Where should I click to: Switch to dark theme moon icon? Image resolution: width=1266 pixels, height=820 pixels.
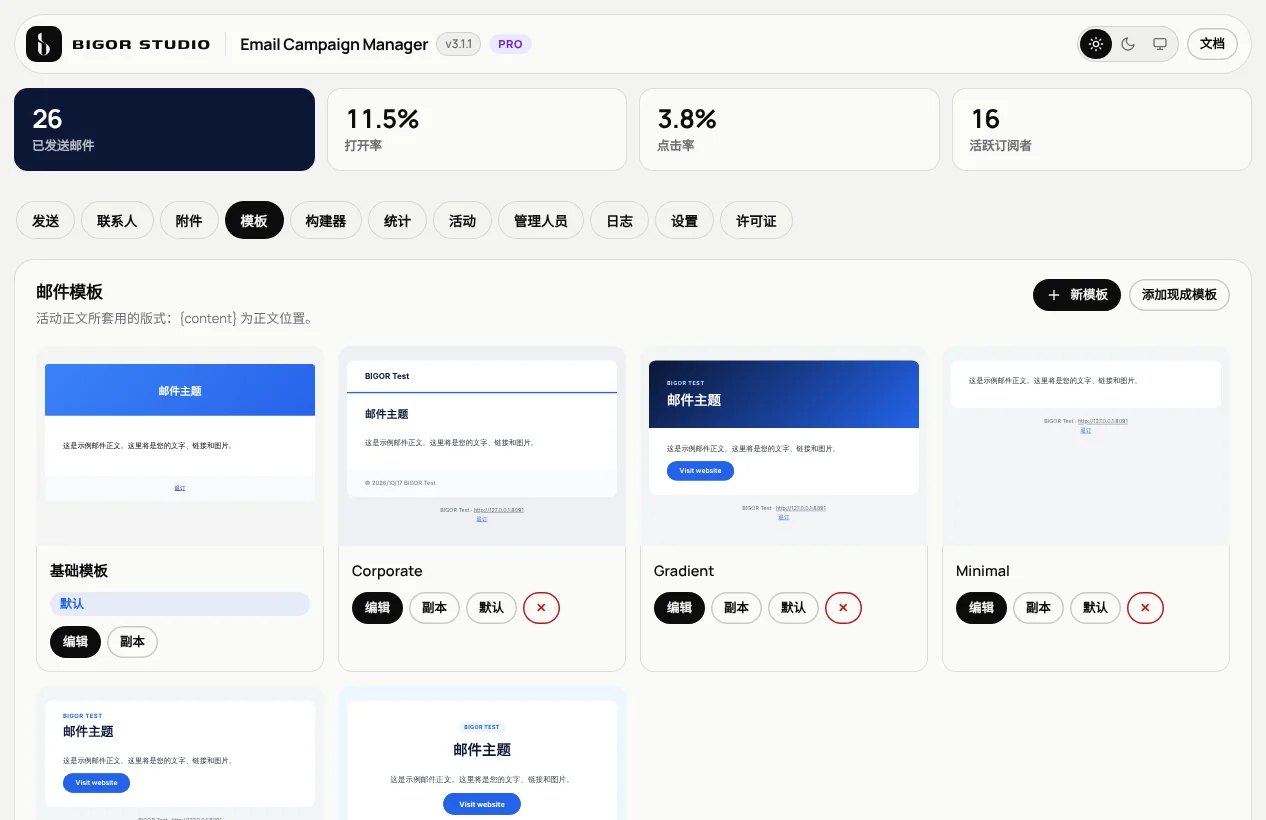click(1128, 44)
